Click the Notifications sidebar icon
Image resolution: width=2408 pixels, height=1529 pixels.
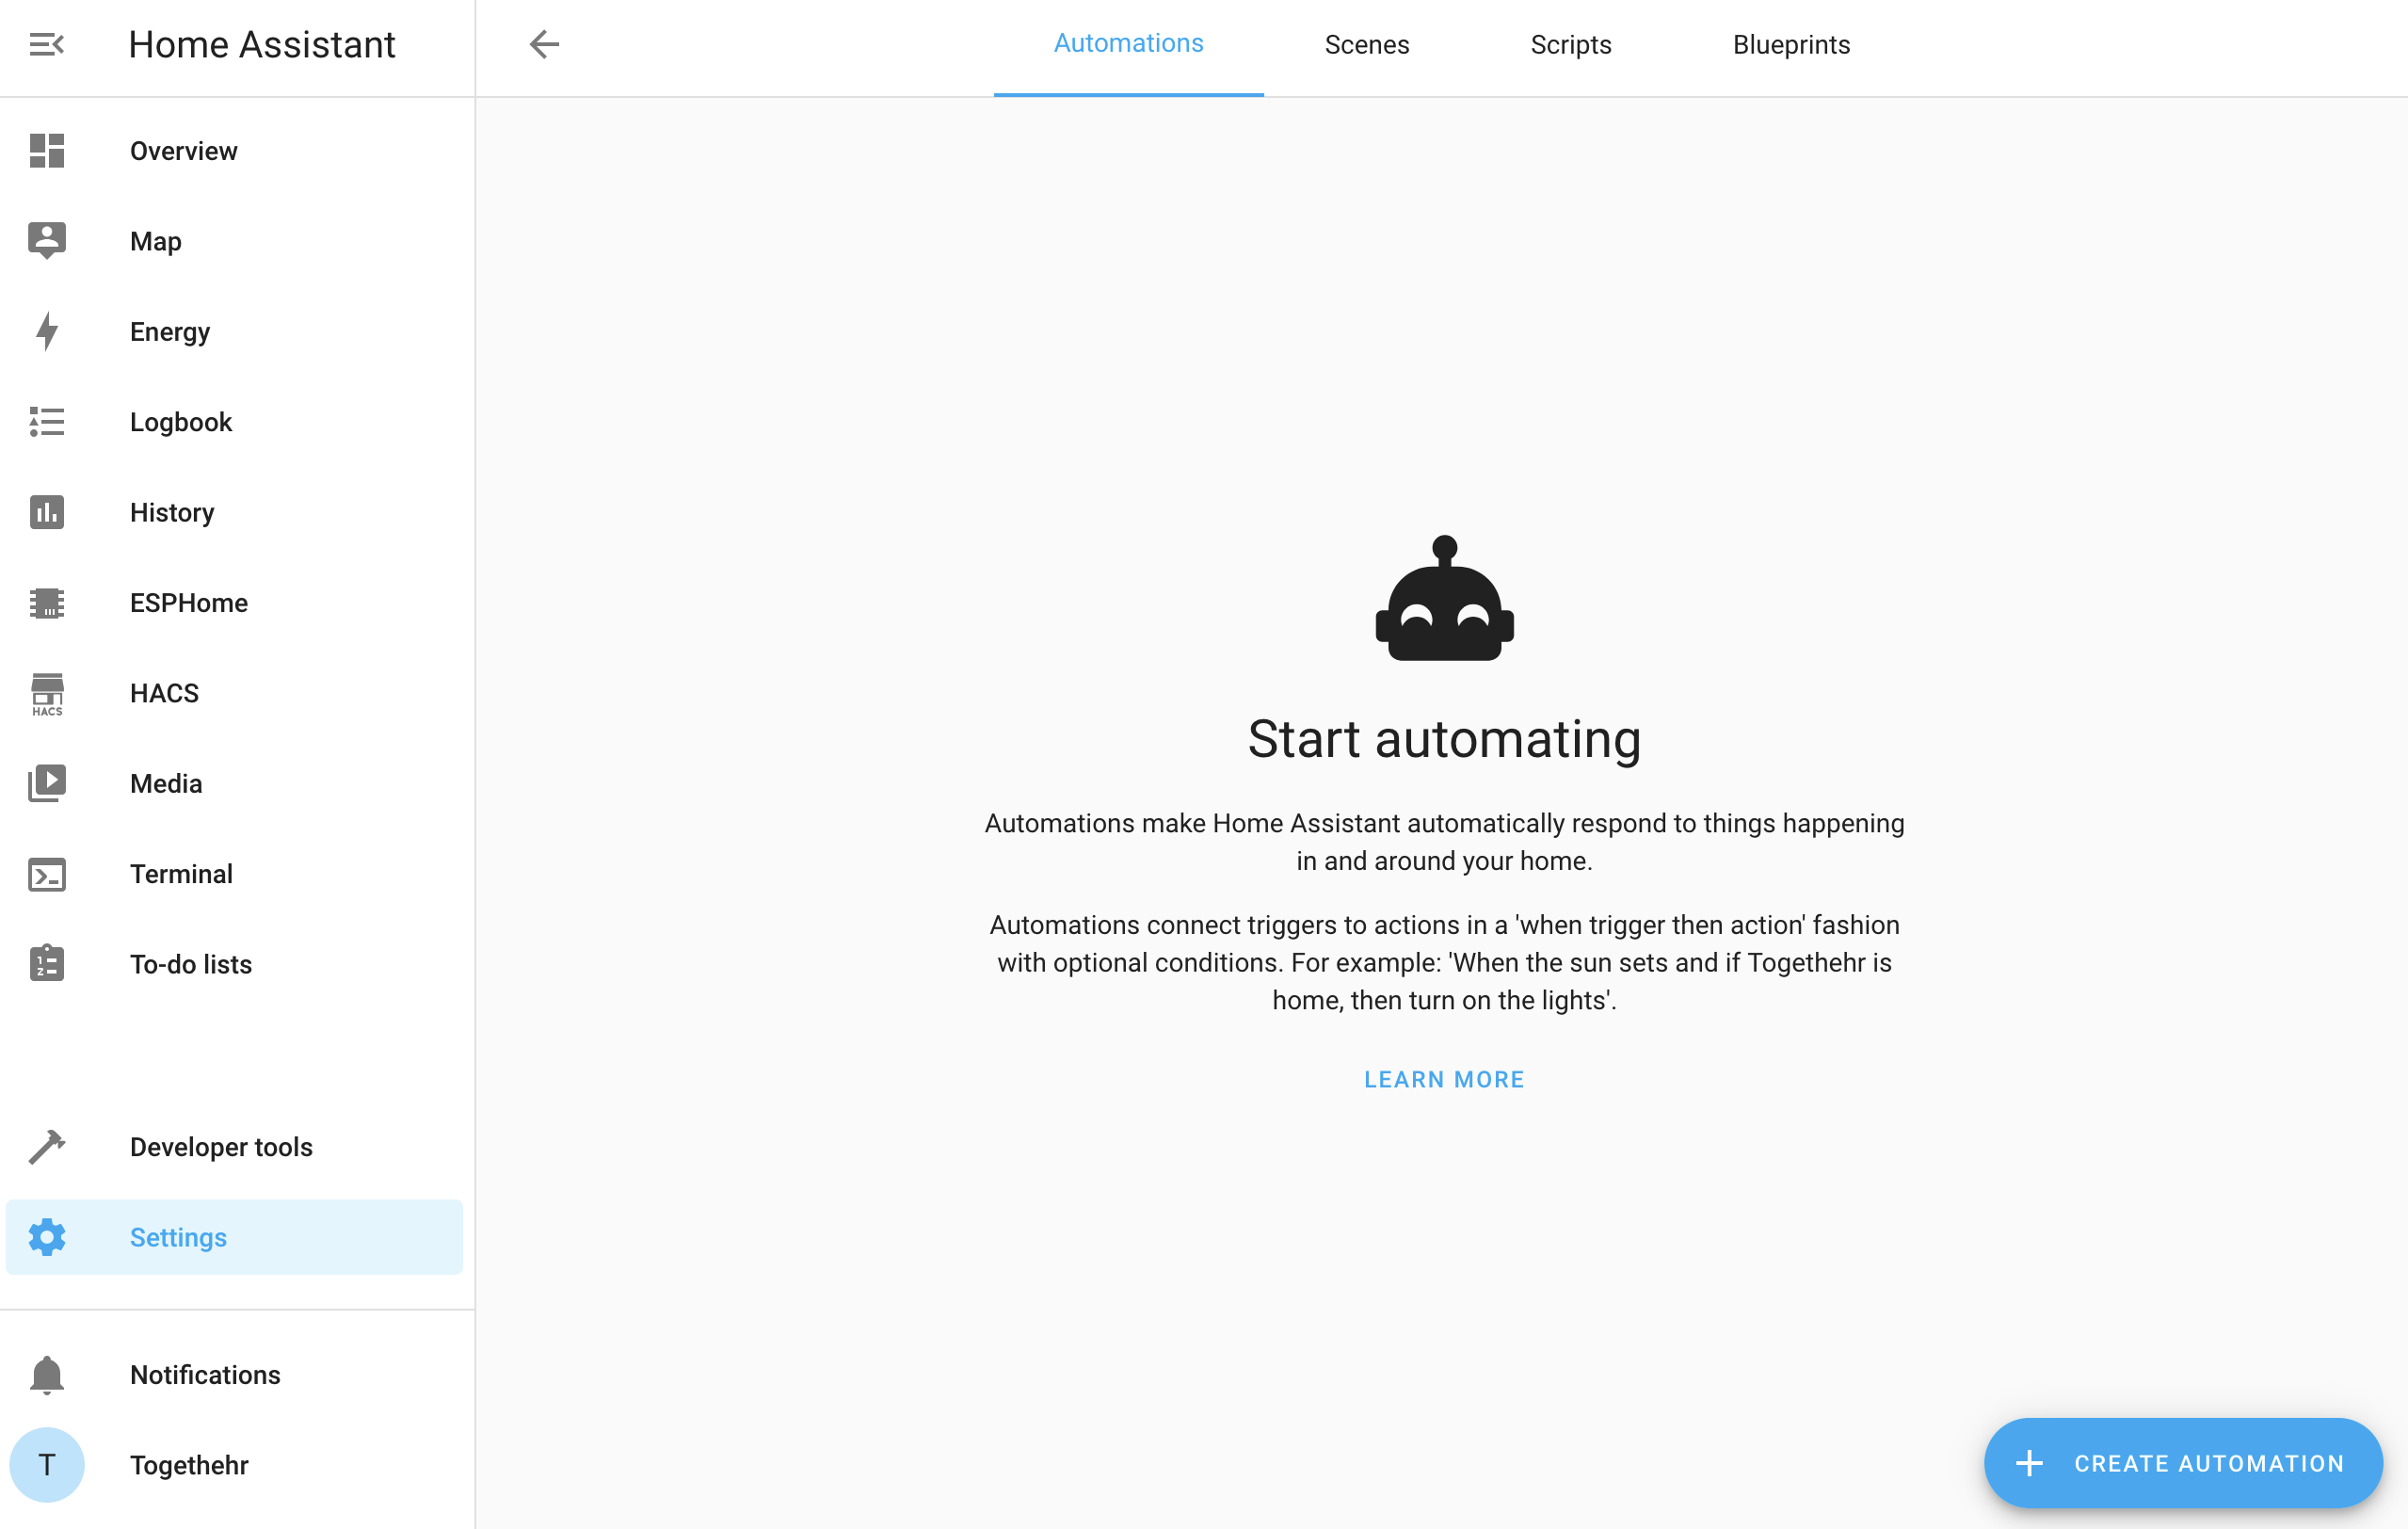tap(47, 1375)
